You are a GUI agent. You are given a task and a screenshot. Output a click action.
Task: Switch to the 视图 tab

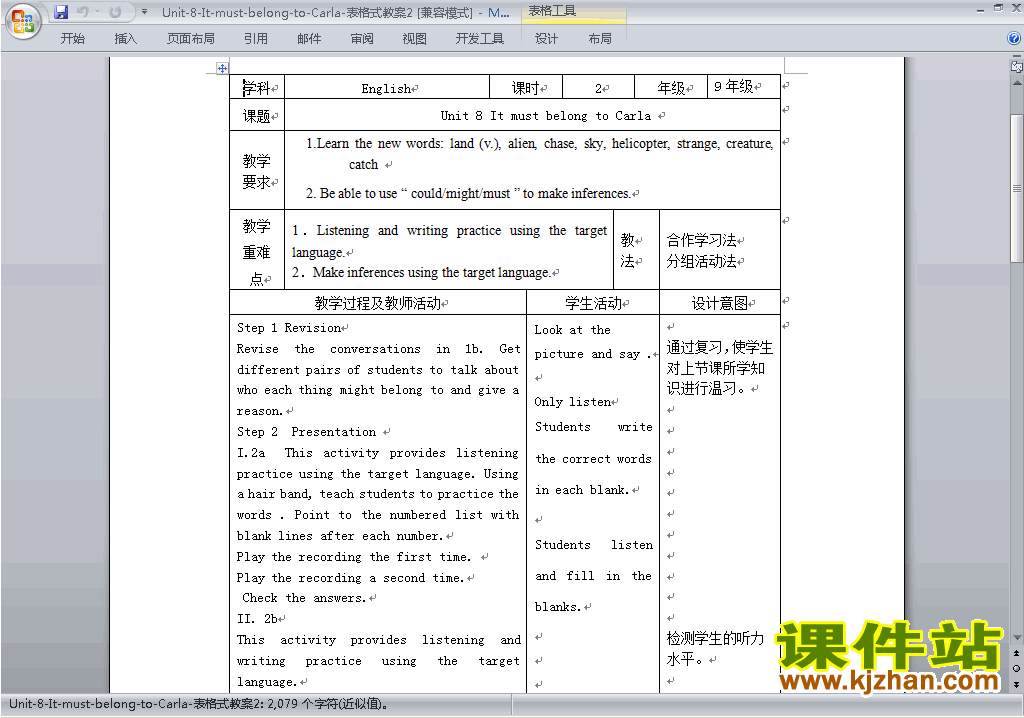click(x=415, y=39)
